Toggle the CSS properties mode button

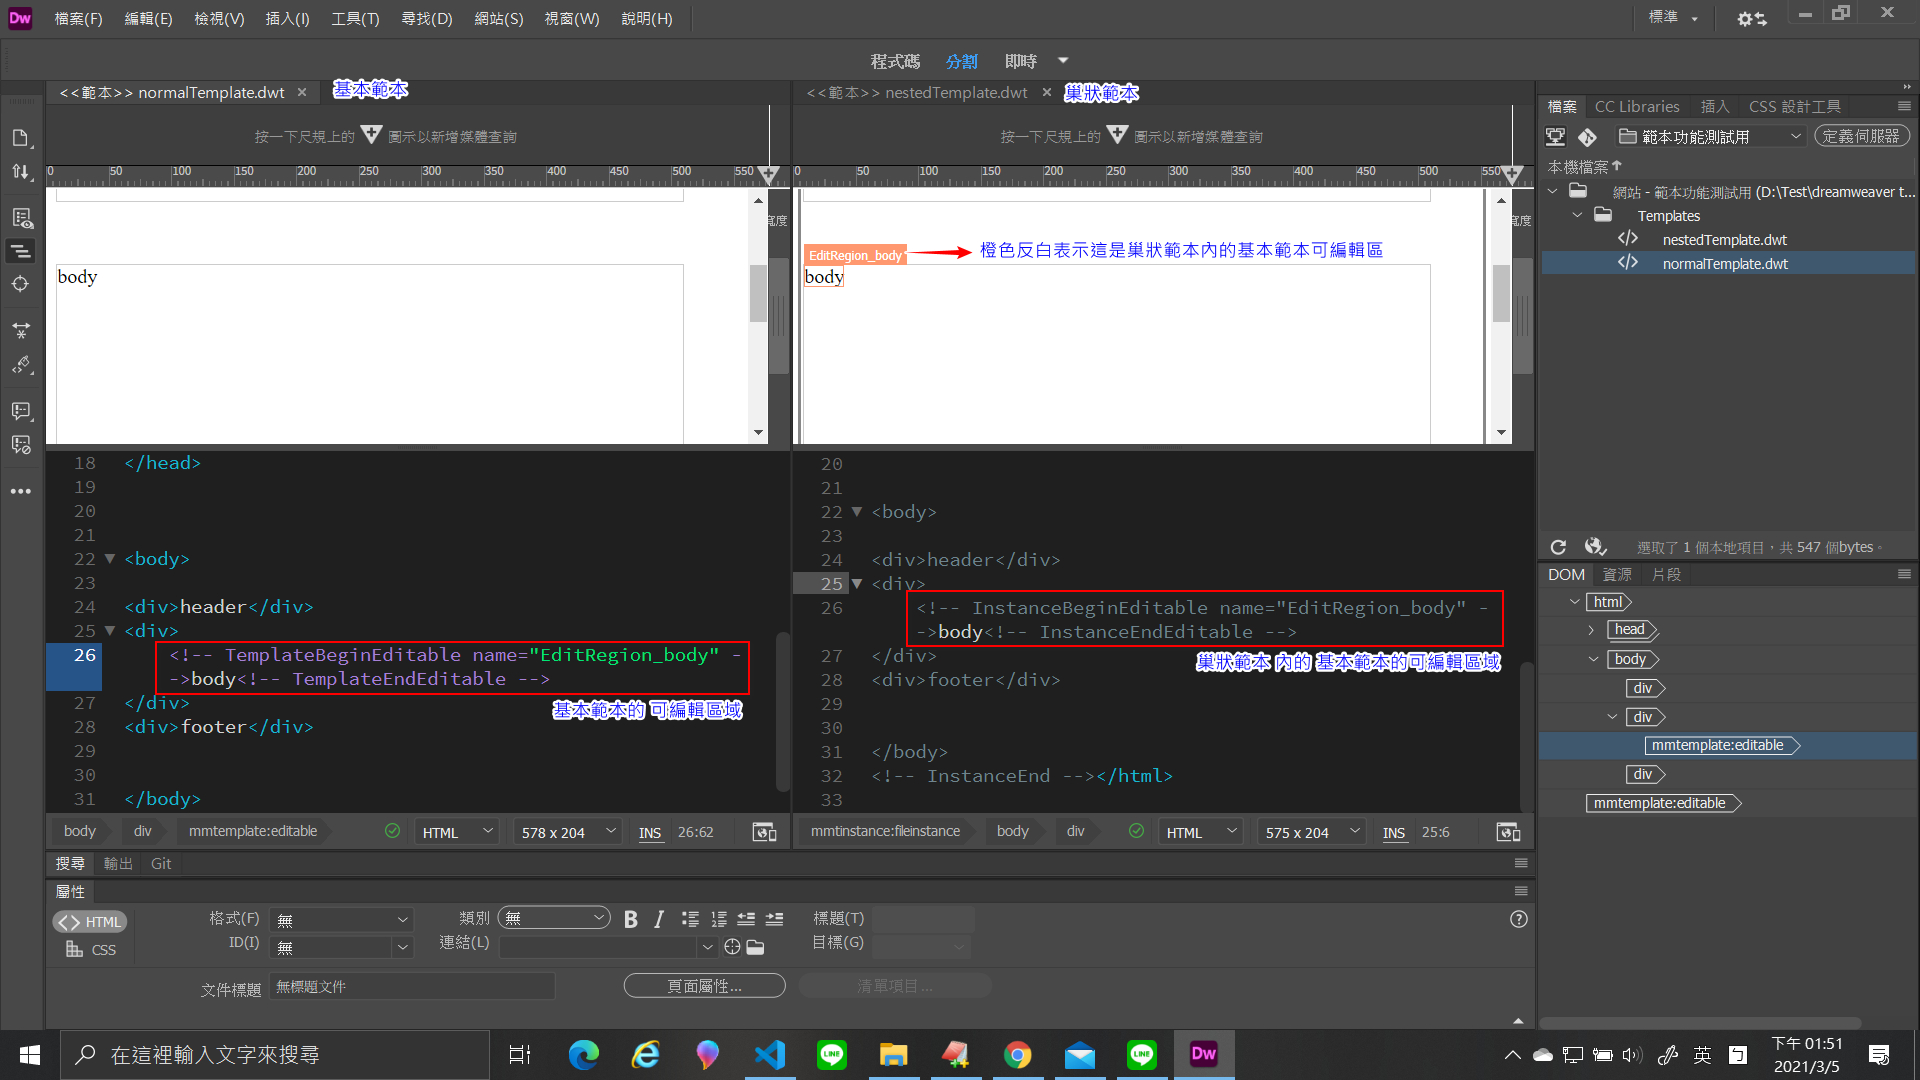tap(91, 950)
